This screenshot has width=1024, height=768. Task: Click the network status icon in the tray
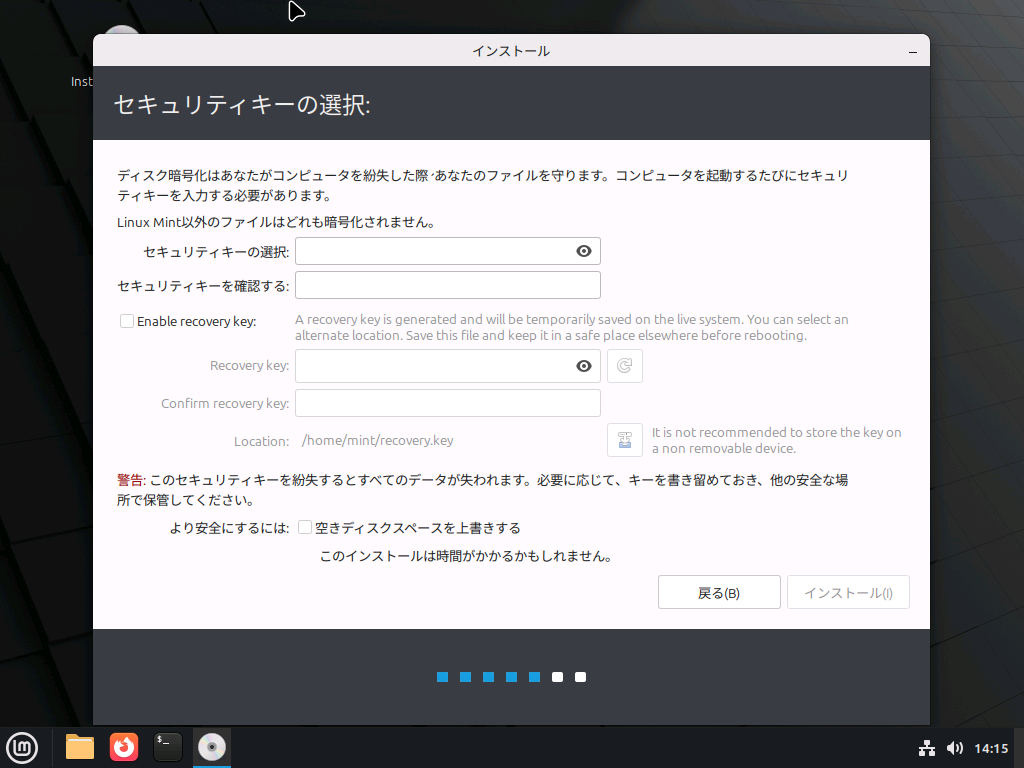[x=927, y=747]
